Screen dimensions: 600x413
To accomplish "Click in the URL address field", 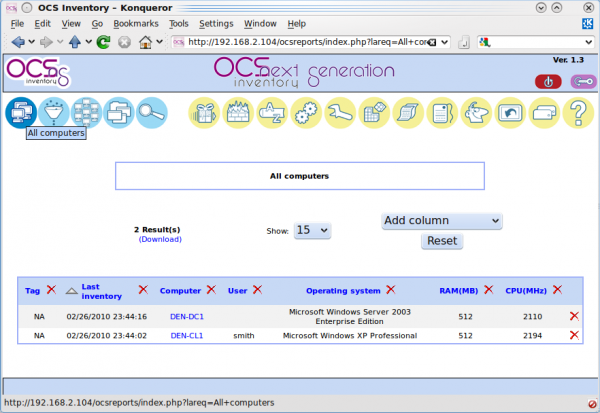I will [x=306, y=42].
